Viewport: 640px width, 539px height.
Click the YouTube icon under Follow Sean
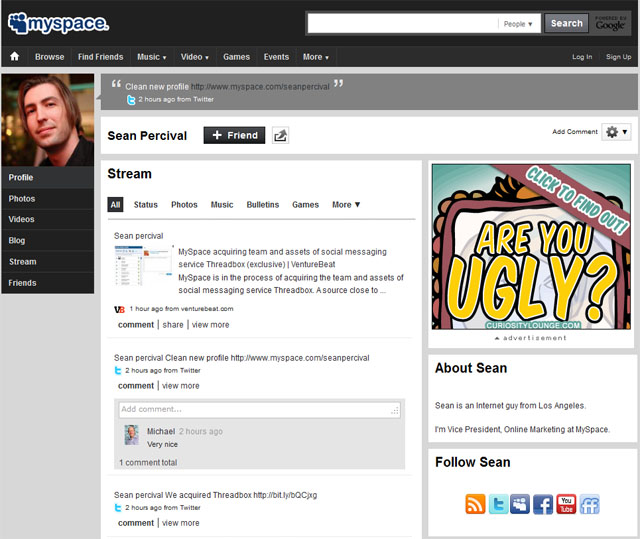coord(566,504)
